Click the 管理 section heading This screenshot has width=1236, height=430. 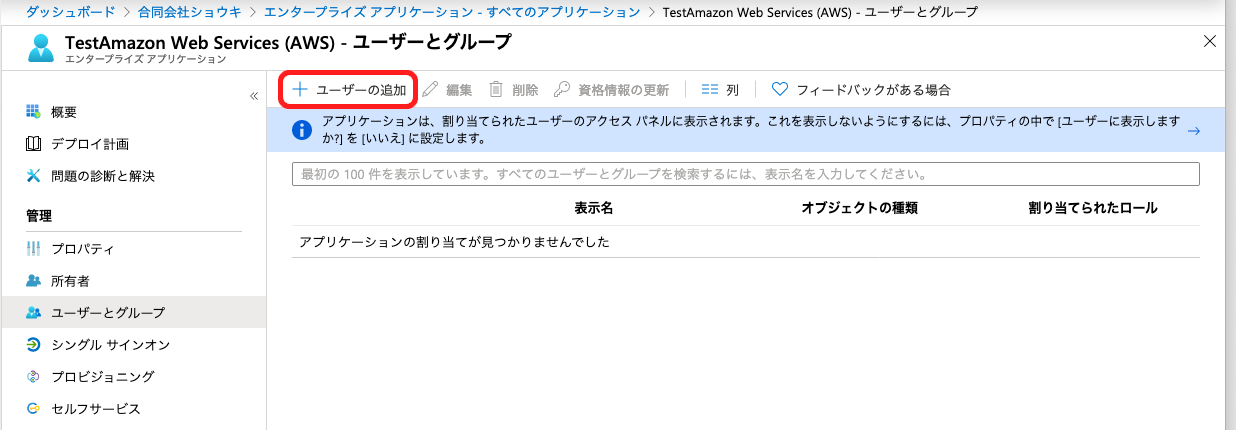[x=39, y=216]
